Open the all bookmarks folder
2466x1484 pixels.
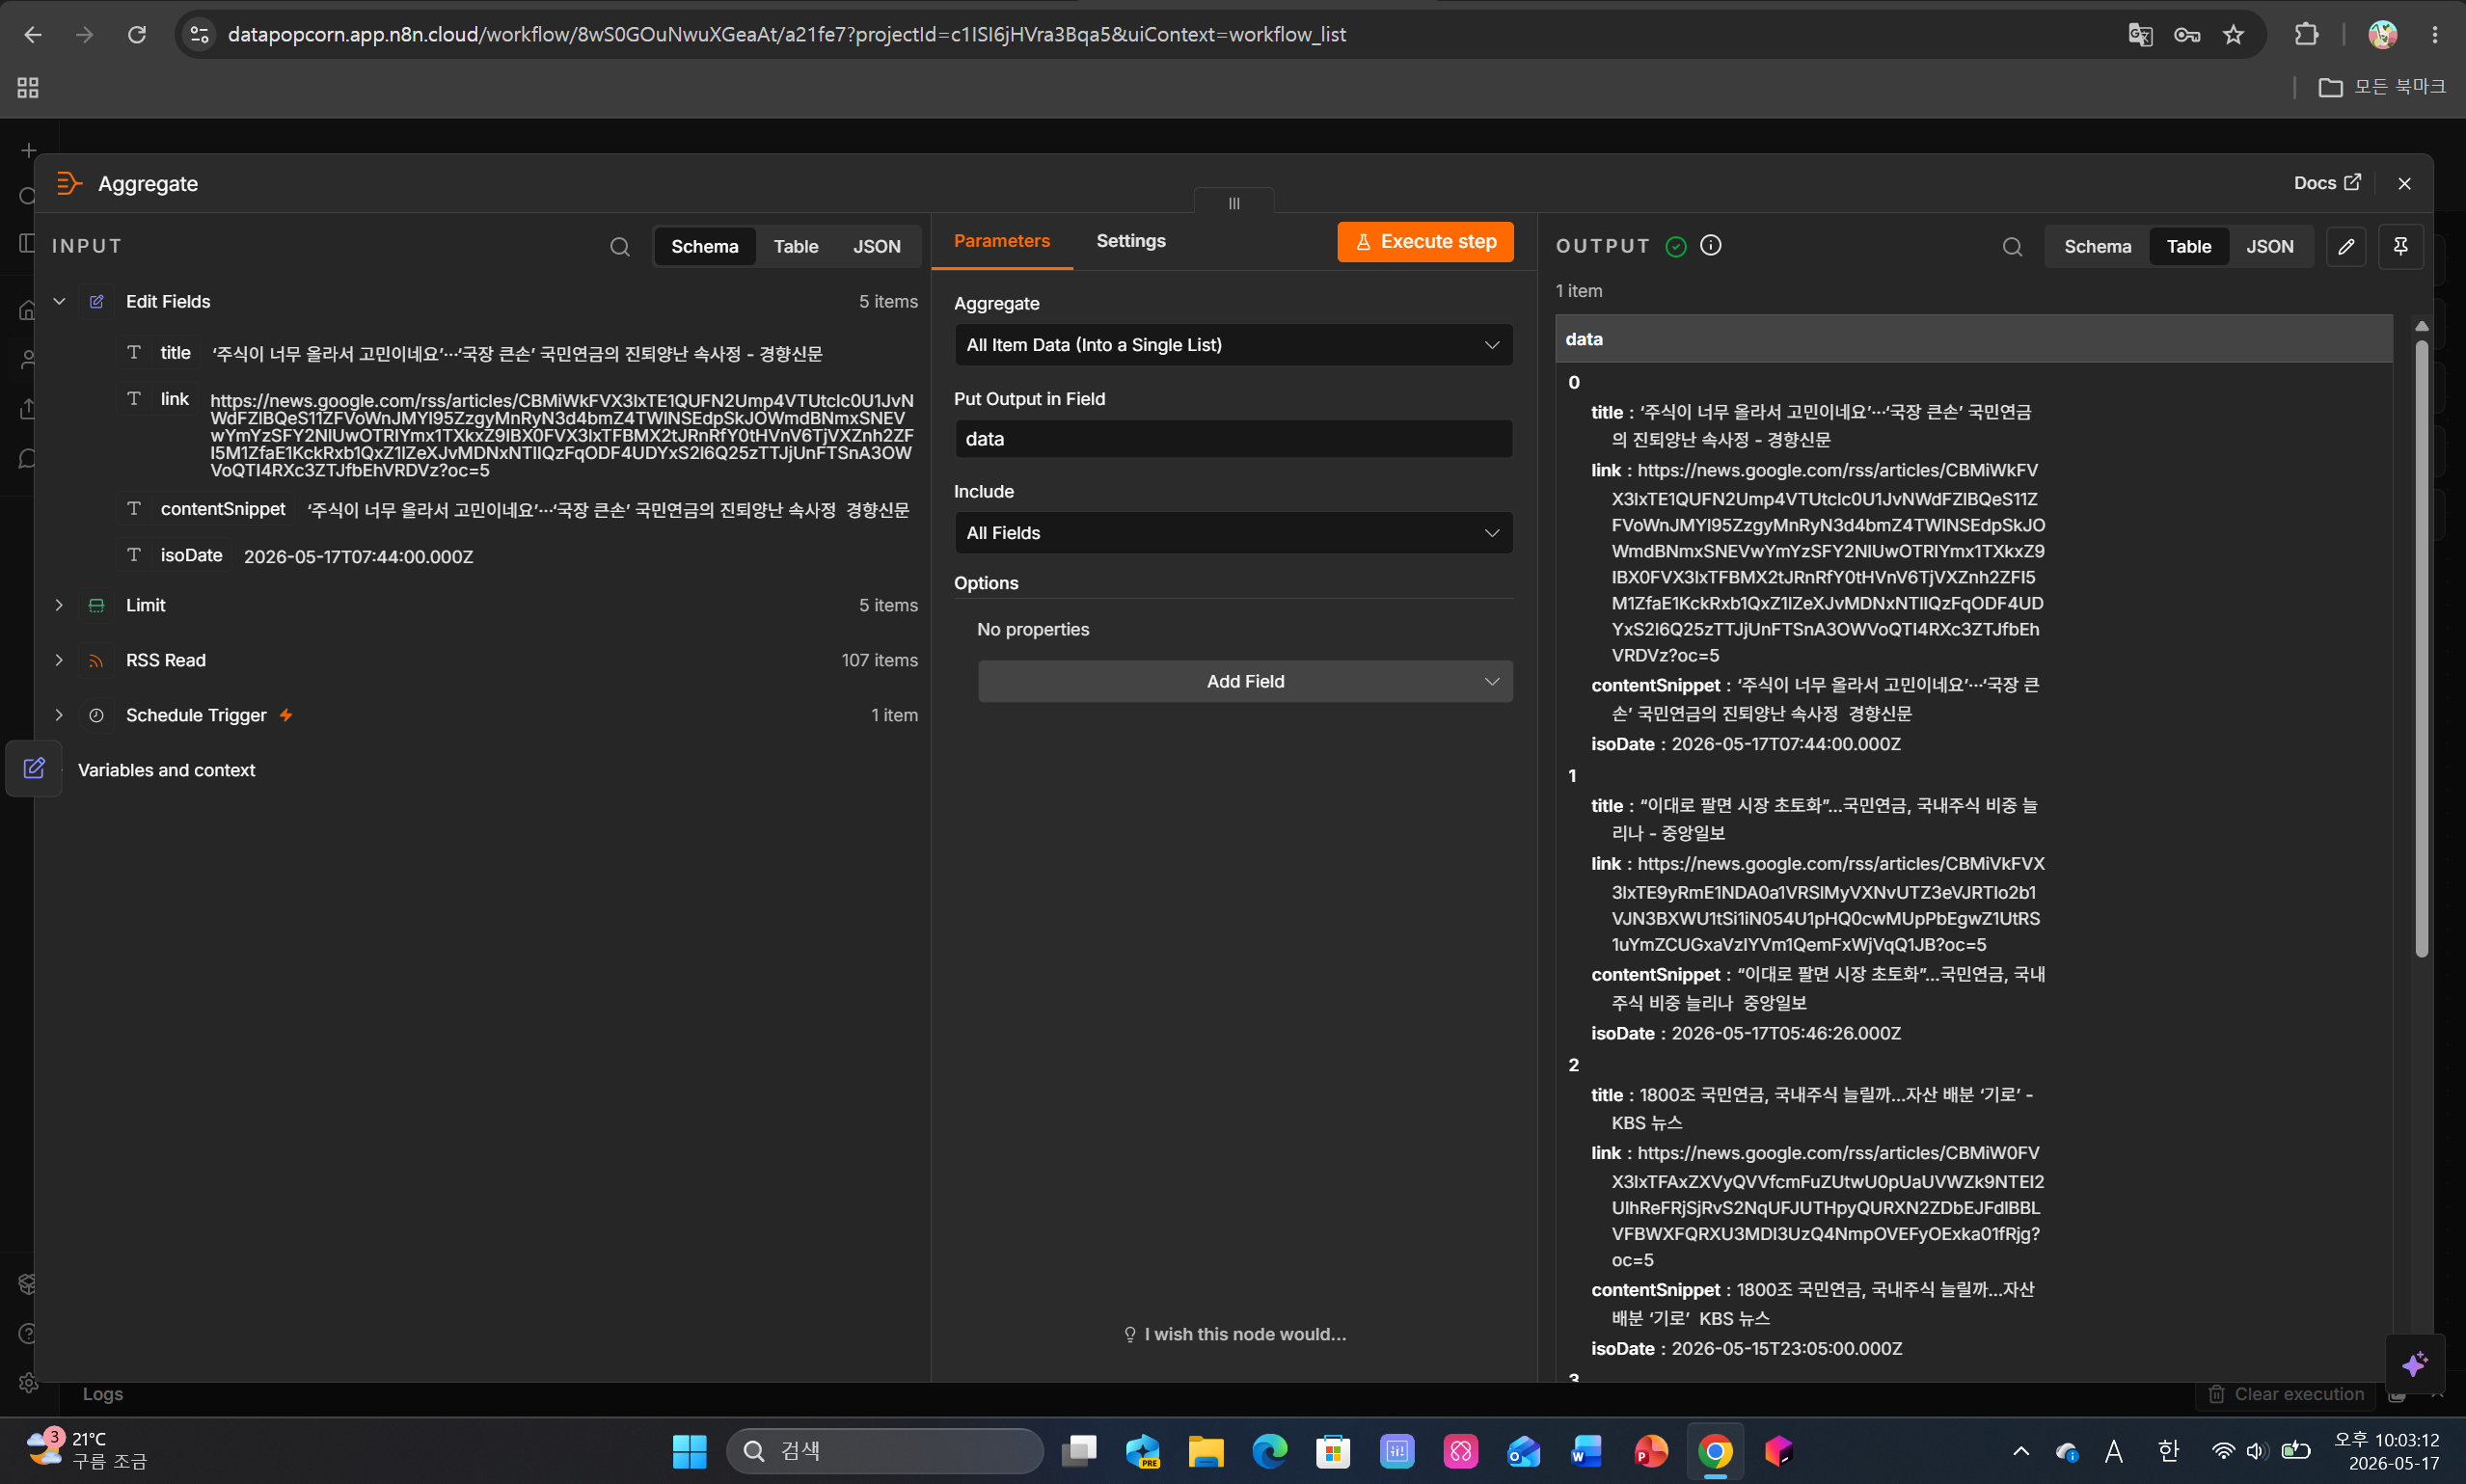[x=2381, y=87]
